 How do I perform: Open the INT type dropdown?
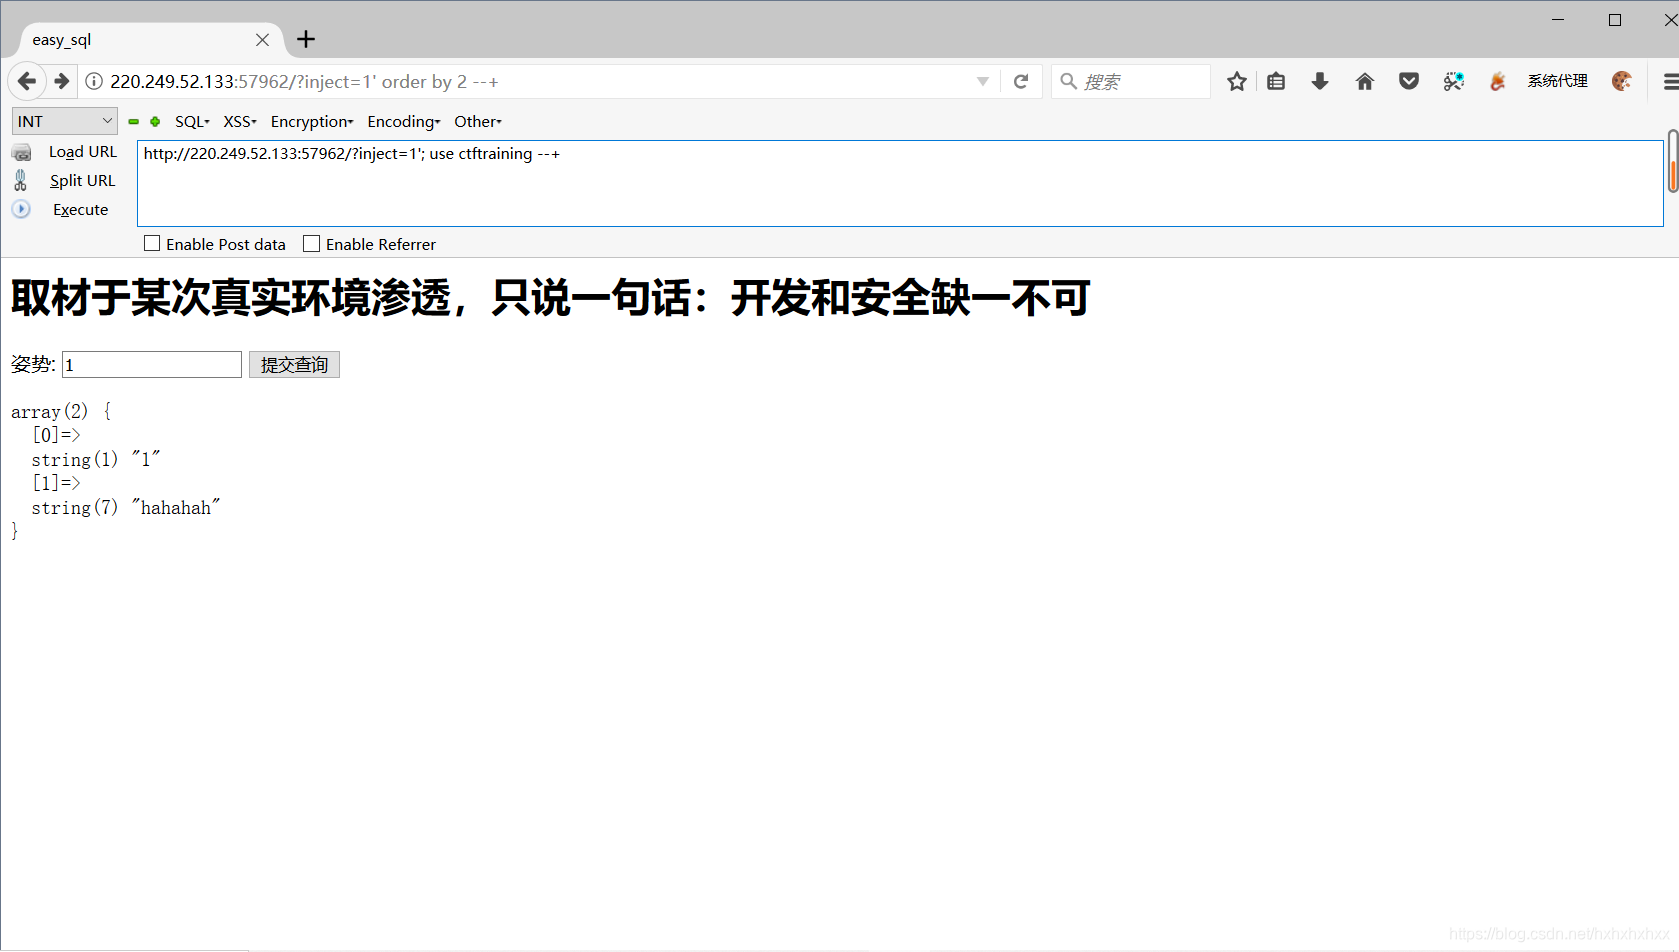click(x=64, y=121)
